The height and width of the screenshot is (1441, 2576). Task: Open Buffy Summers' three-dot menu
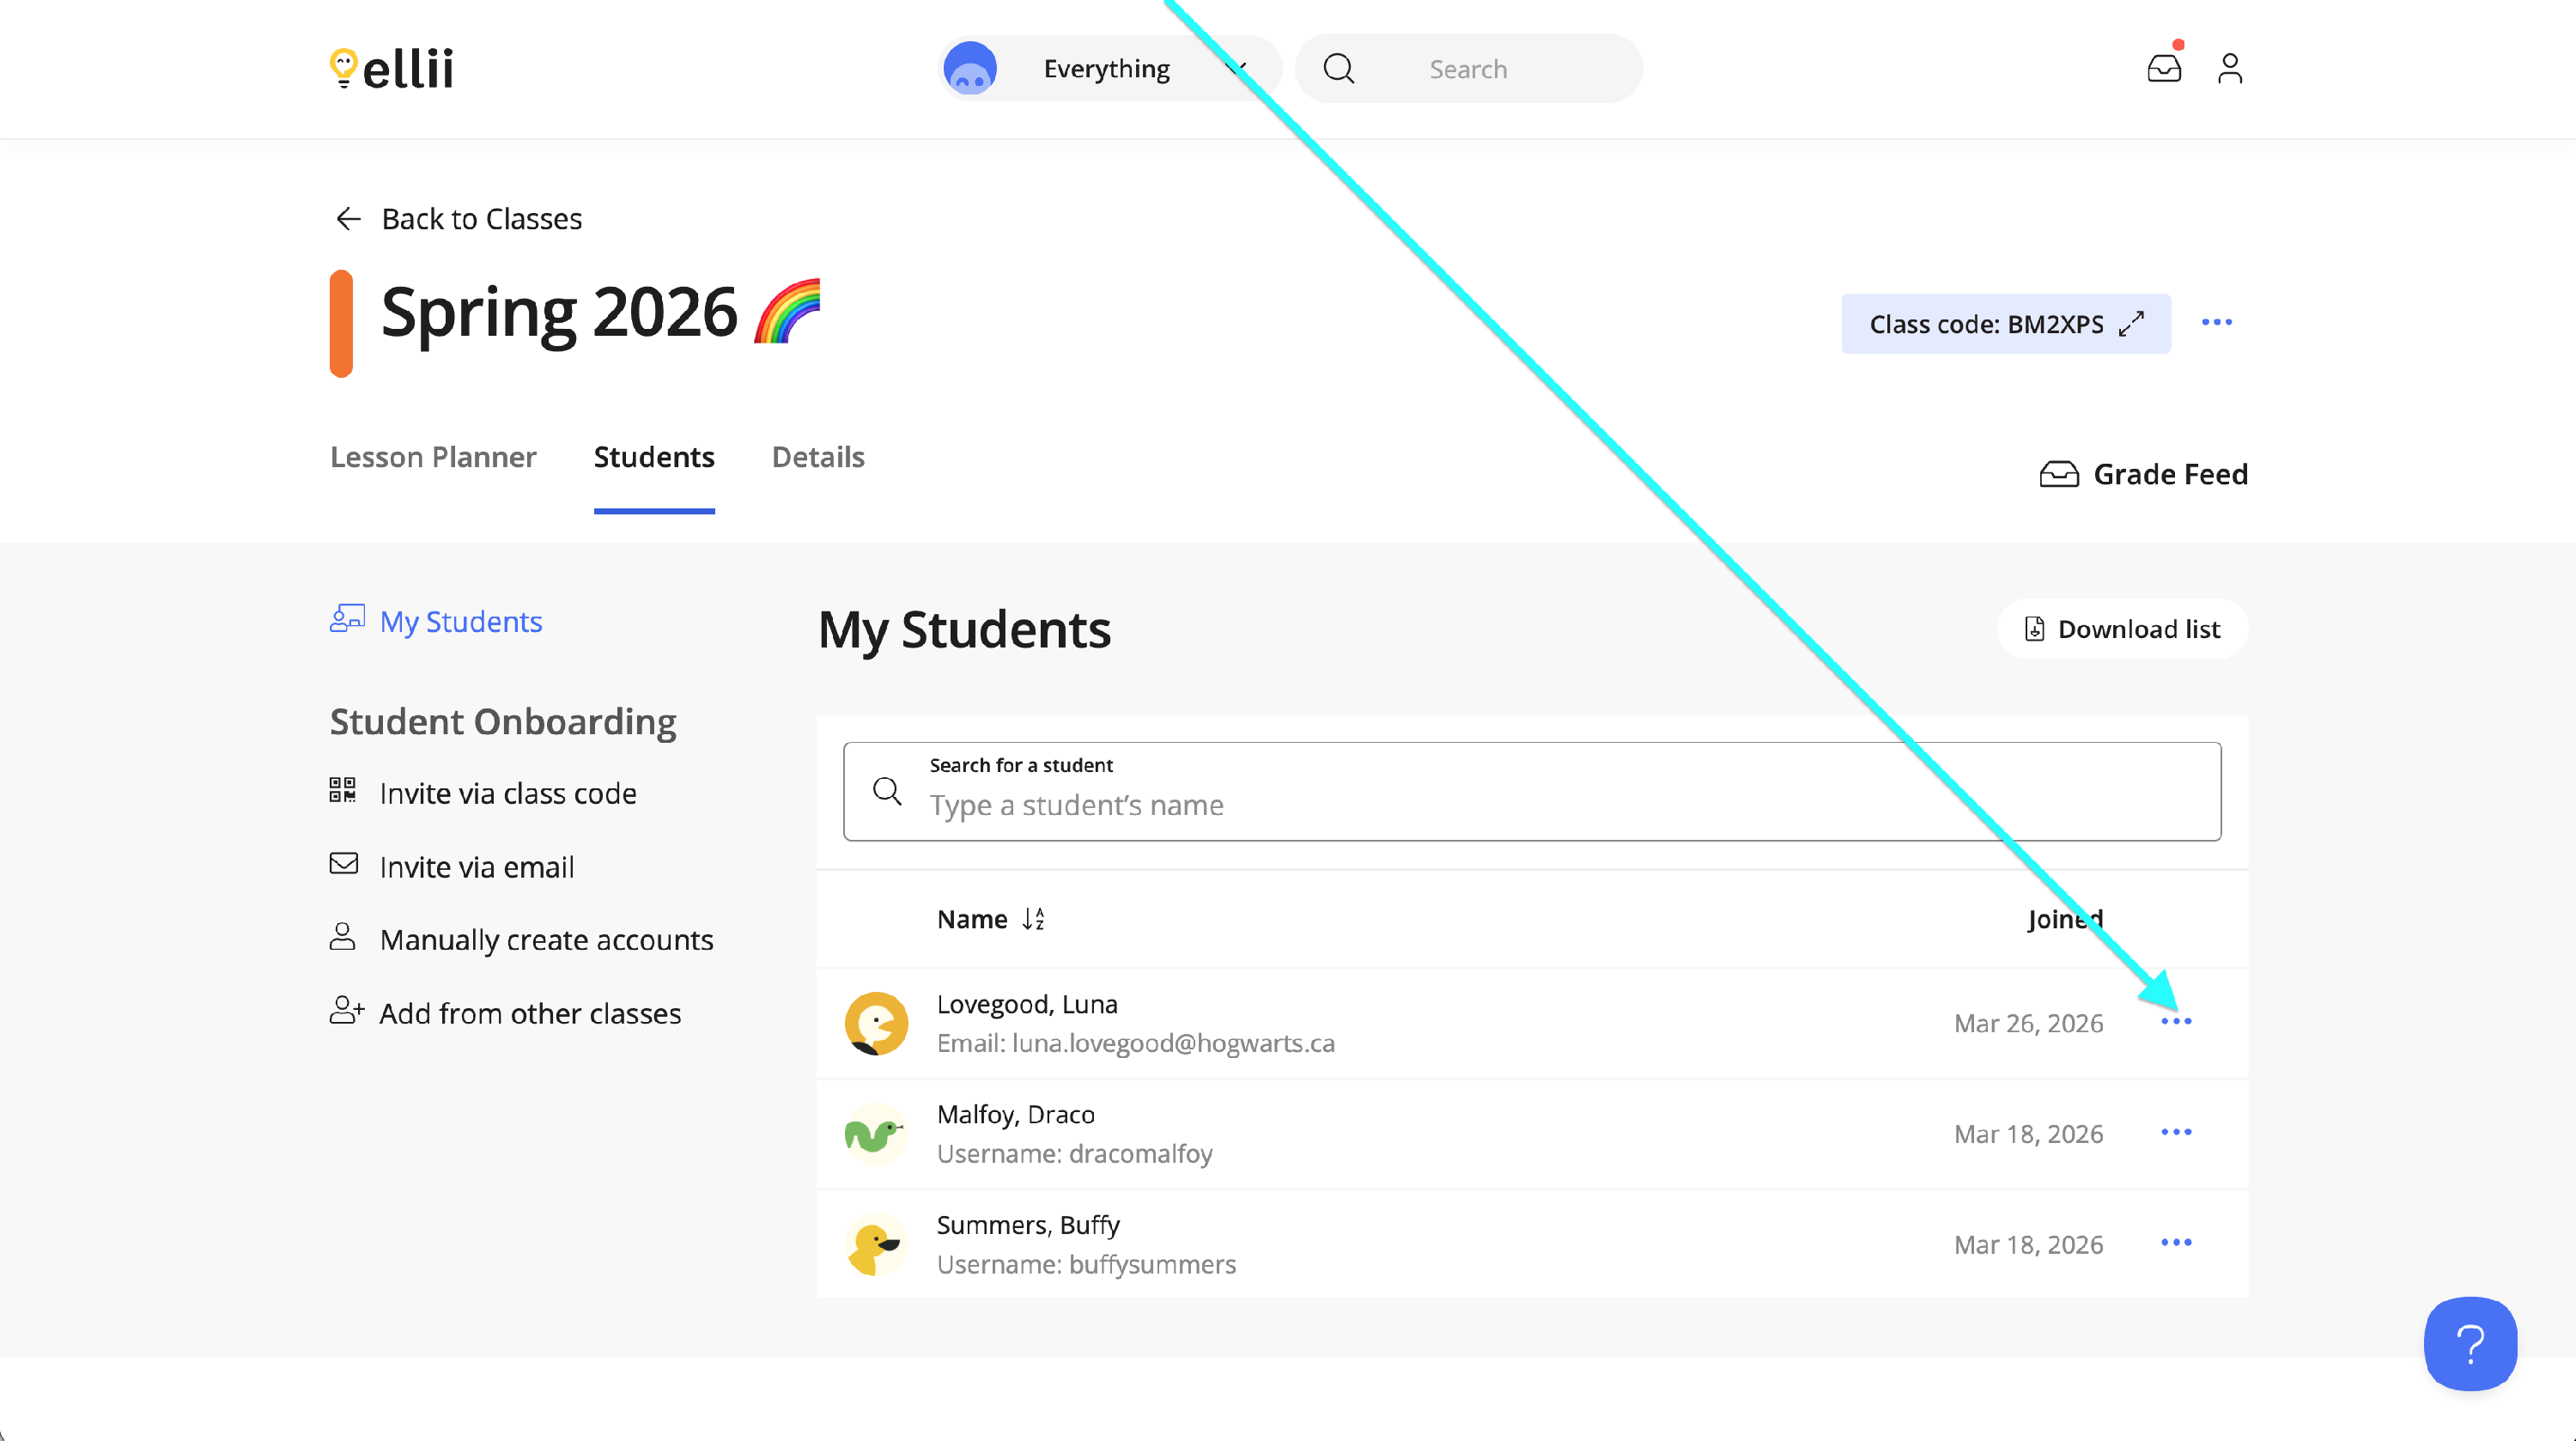tap(2175, 1242)
